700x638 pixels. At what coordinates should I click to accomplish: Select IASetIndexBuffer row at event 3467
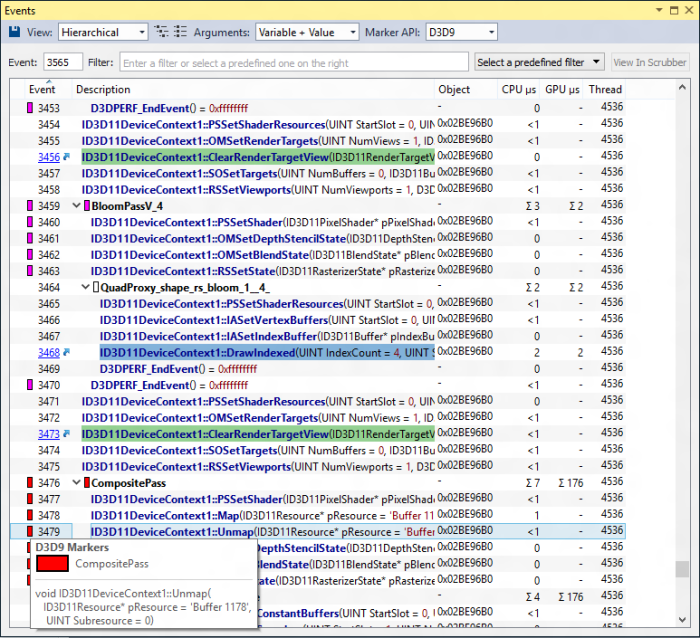[x=318, y=336]
